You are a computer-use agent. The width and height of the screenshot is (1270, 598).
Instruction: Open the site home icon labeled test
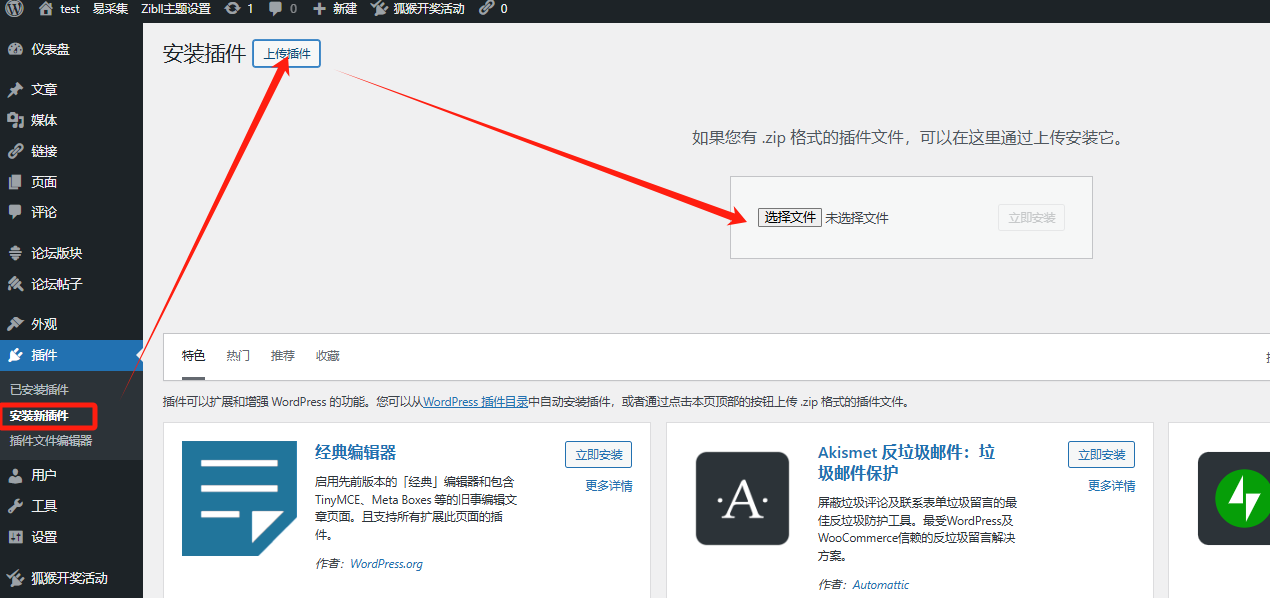coord(46,9)
